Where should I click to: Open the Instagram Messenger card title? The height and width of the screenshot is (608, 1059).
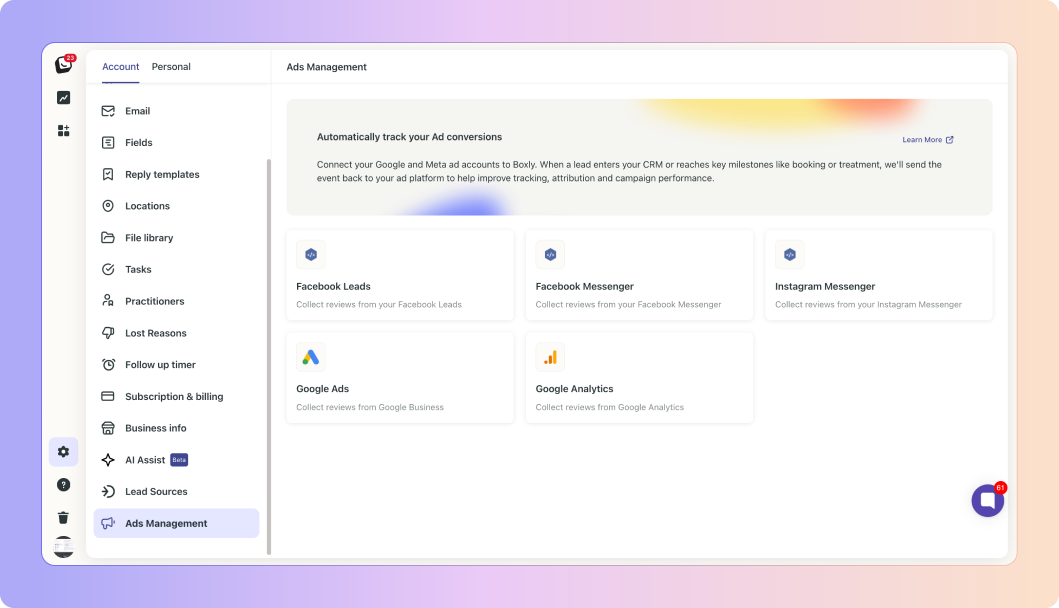coord(825,286)
